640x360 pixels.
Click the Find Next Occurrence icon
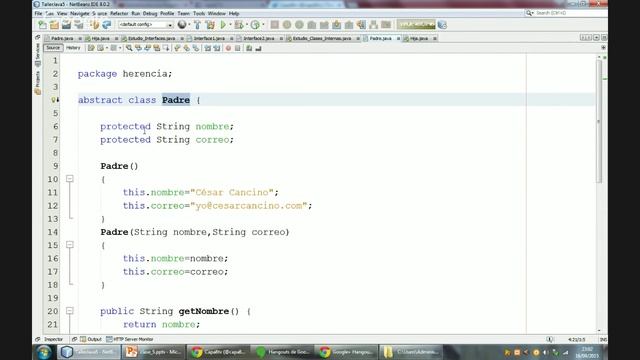147,48
